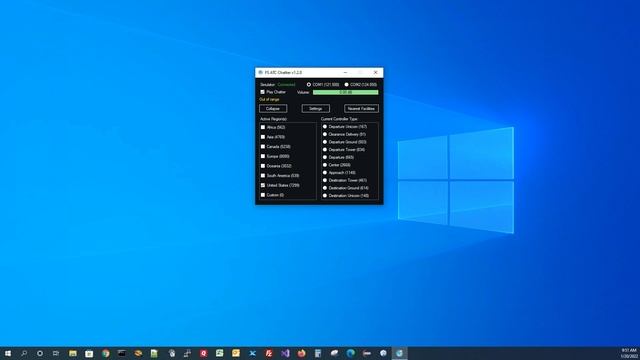
Task: Click the app icon in title bar
Action: (260, 72)
